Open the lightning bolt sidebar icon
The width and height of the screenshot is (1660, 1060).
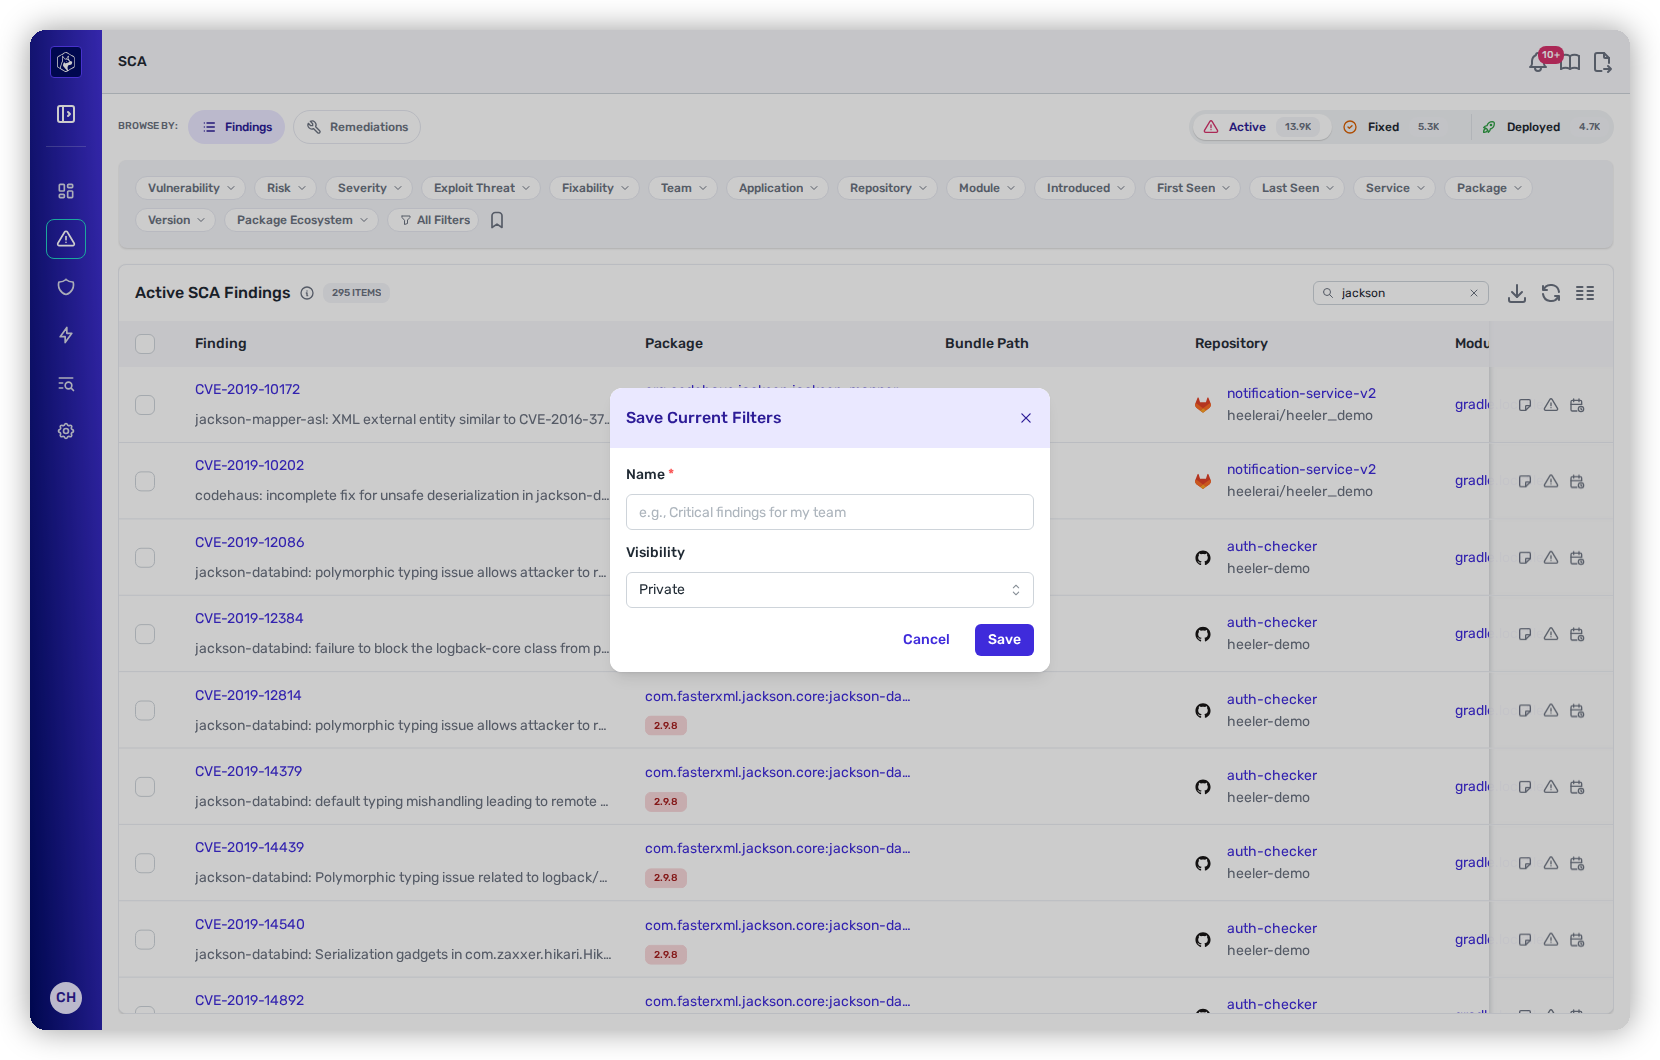coord(66,335)
